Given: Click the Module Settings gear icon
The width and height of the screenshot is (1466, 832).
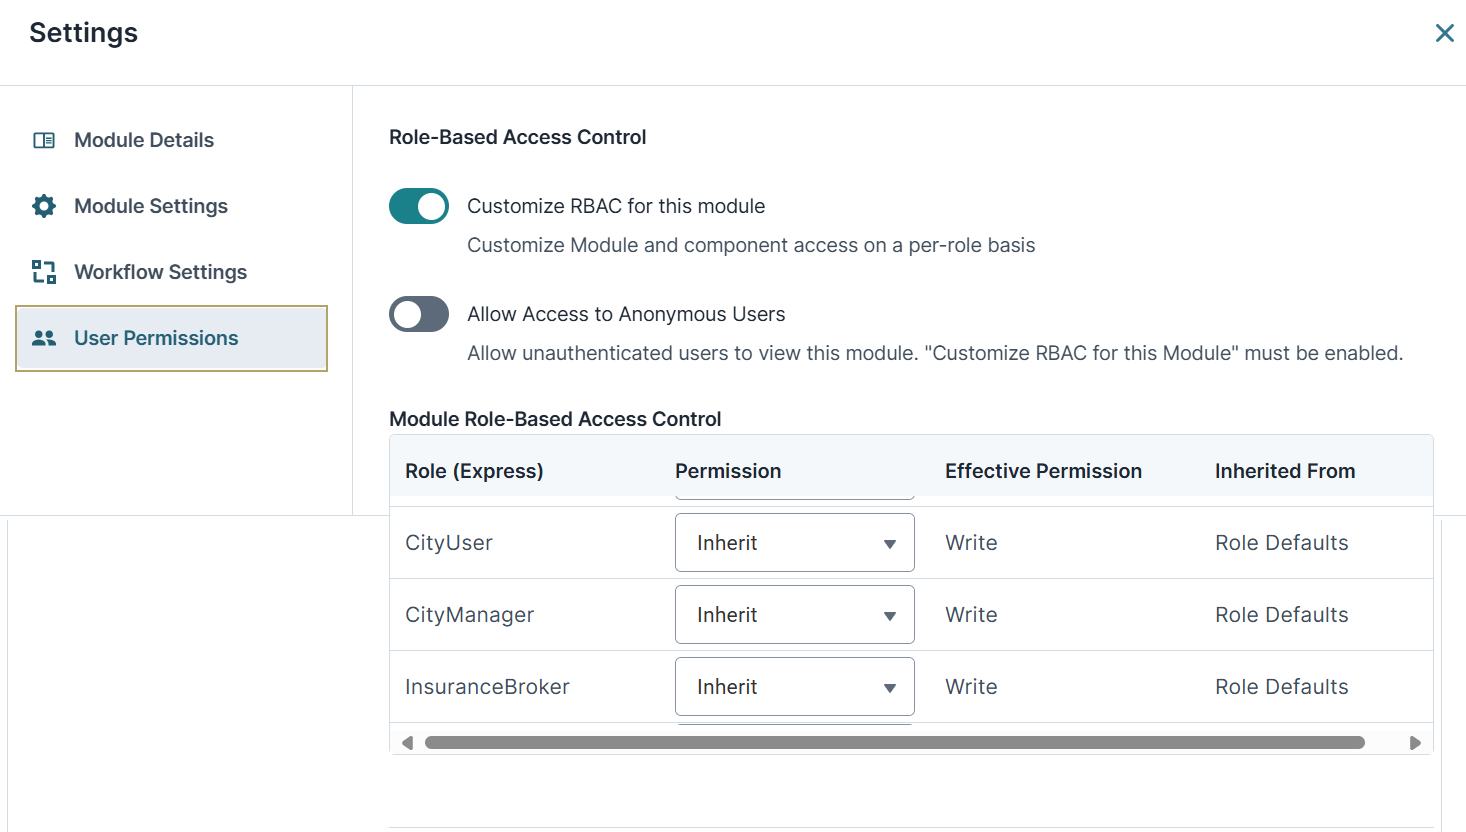Looking at the screenshot, I should coord(44,206).
